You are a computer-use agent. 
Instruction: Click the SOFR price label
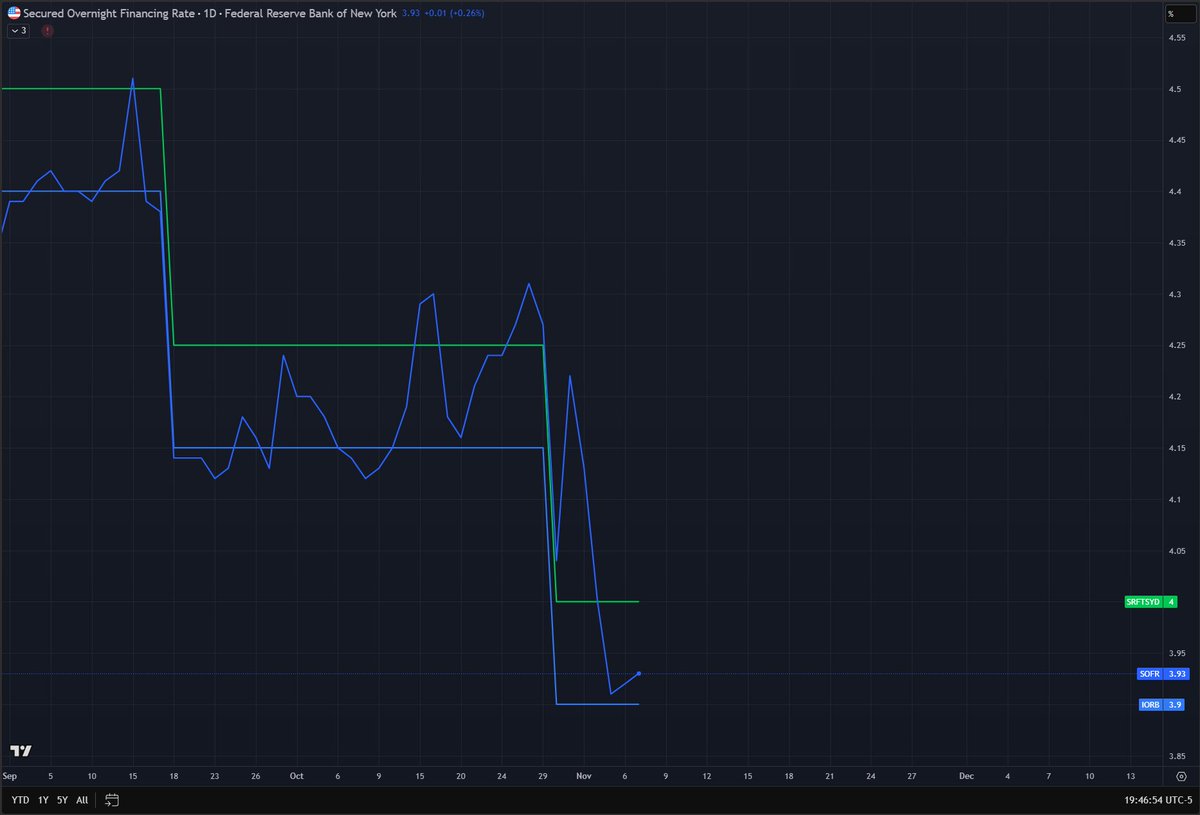click(x=1161, y=674)
